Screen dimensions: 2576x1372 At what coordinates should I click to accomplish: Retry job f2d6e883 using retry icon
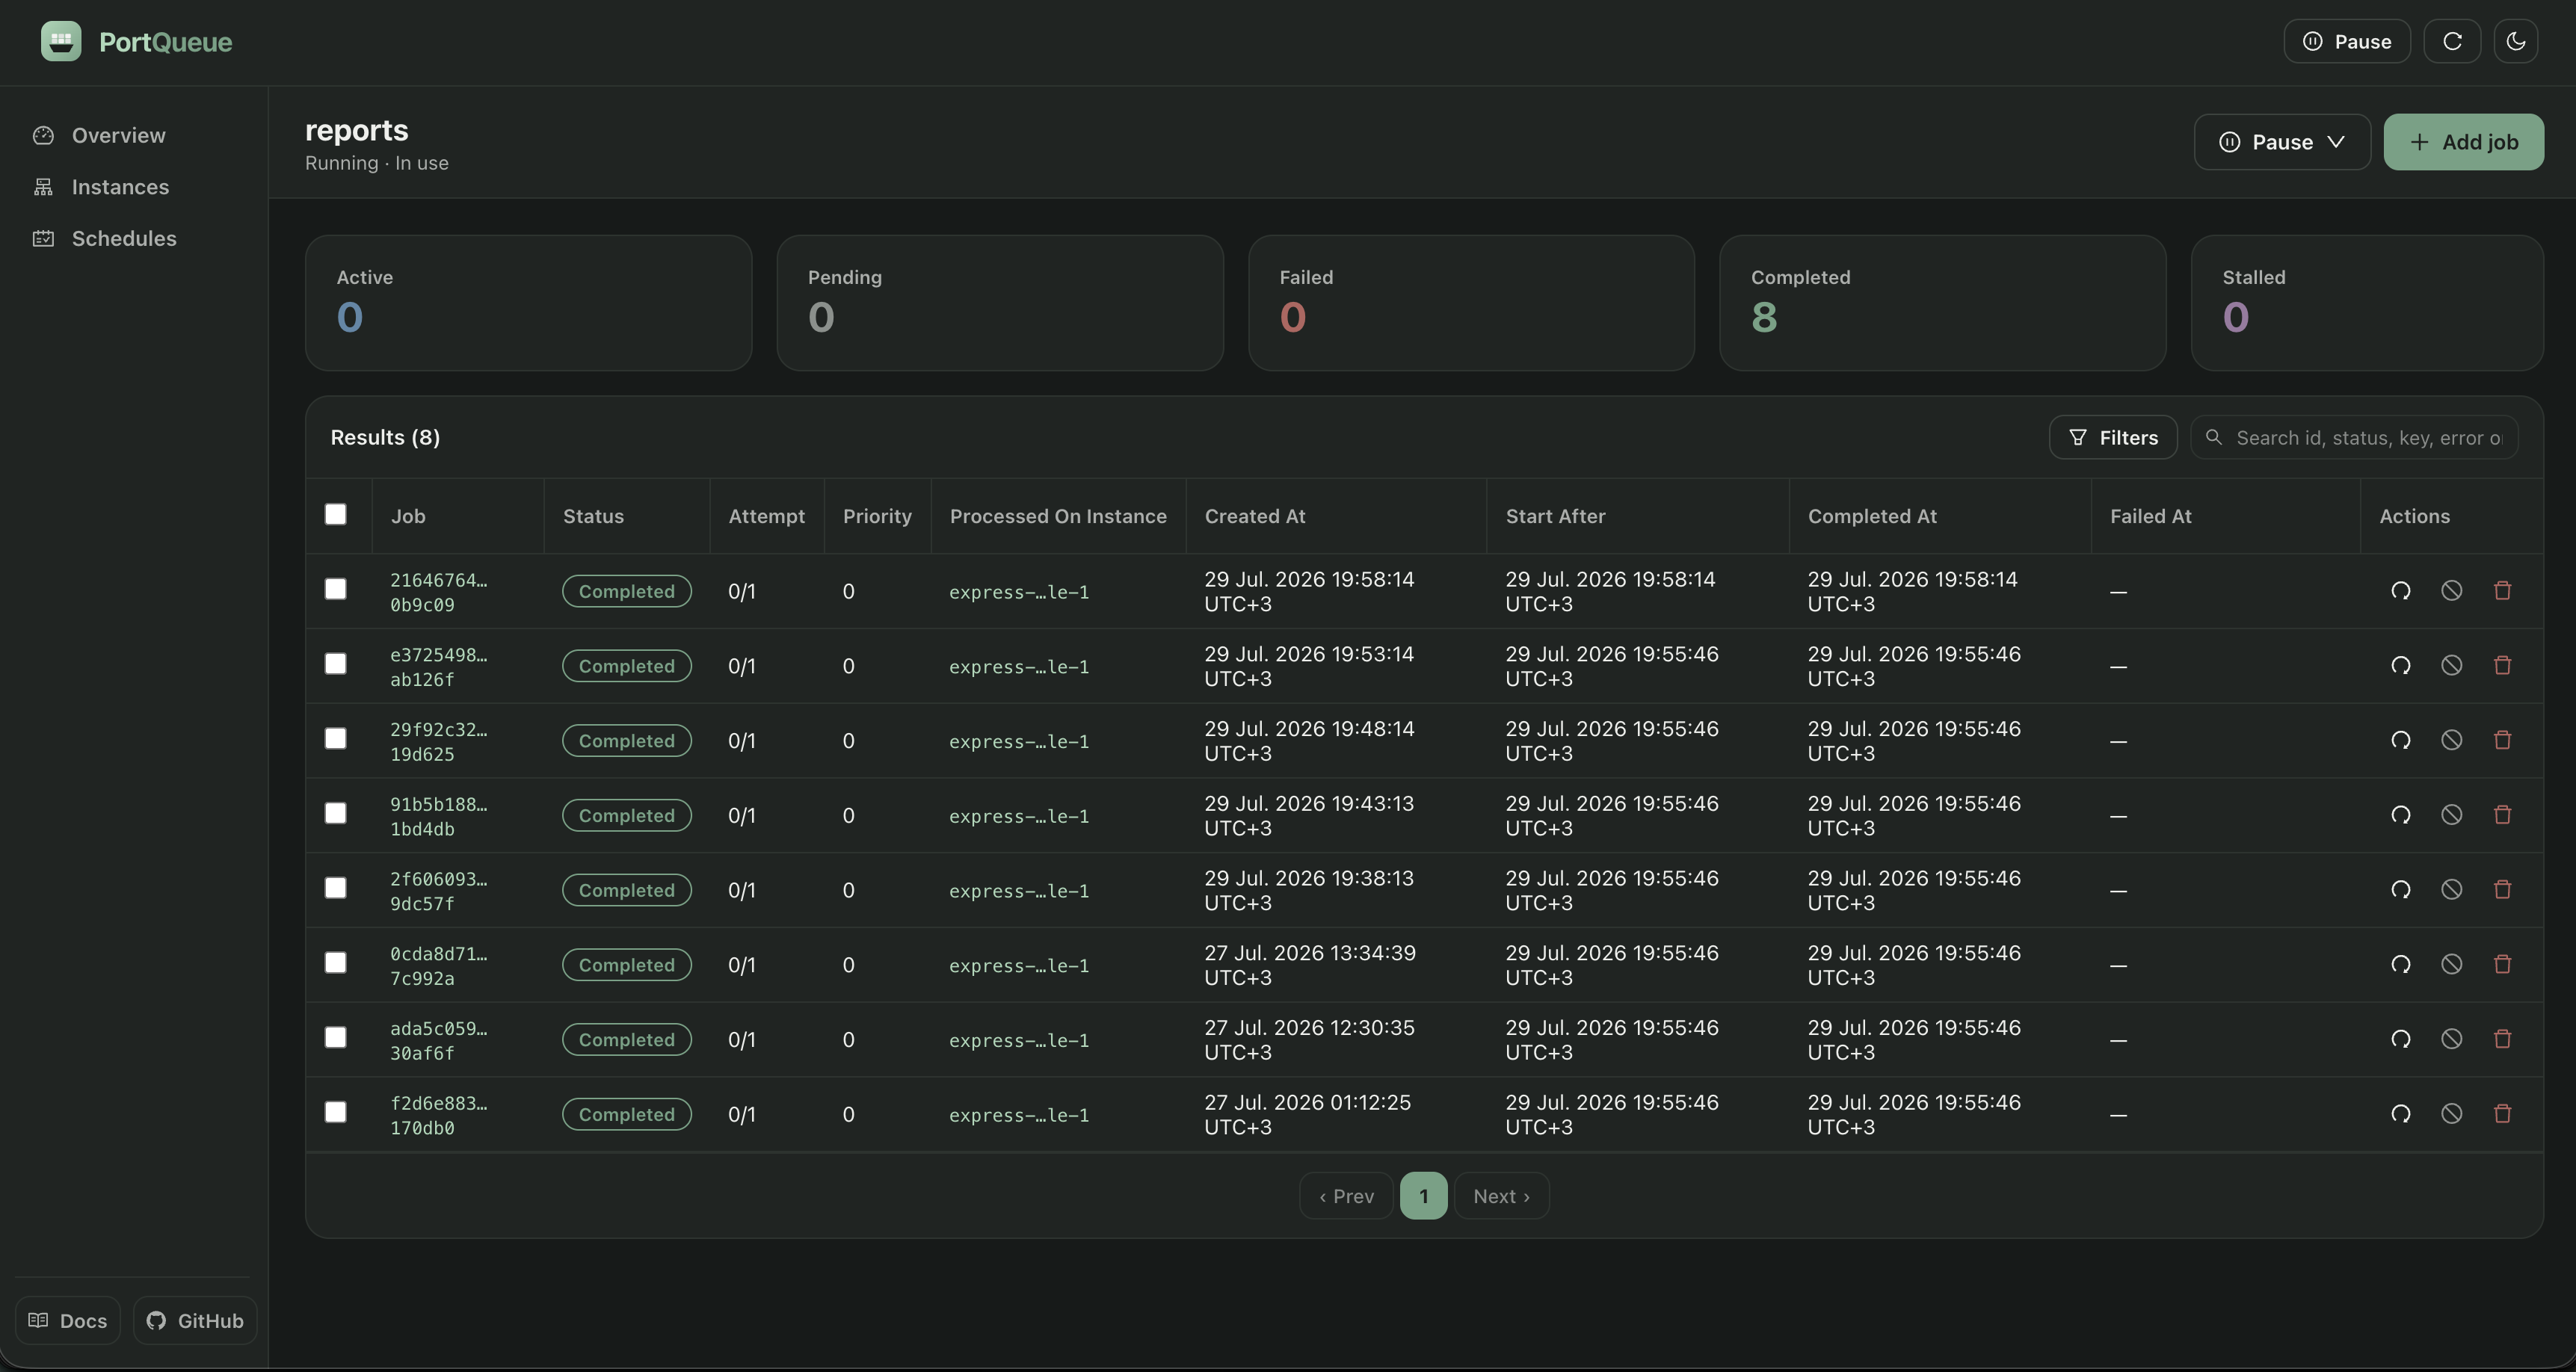coord(2400,1114)
